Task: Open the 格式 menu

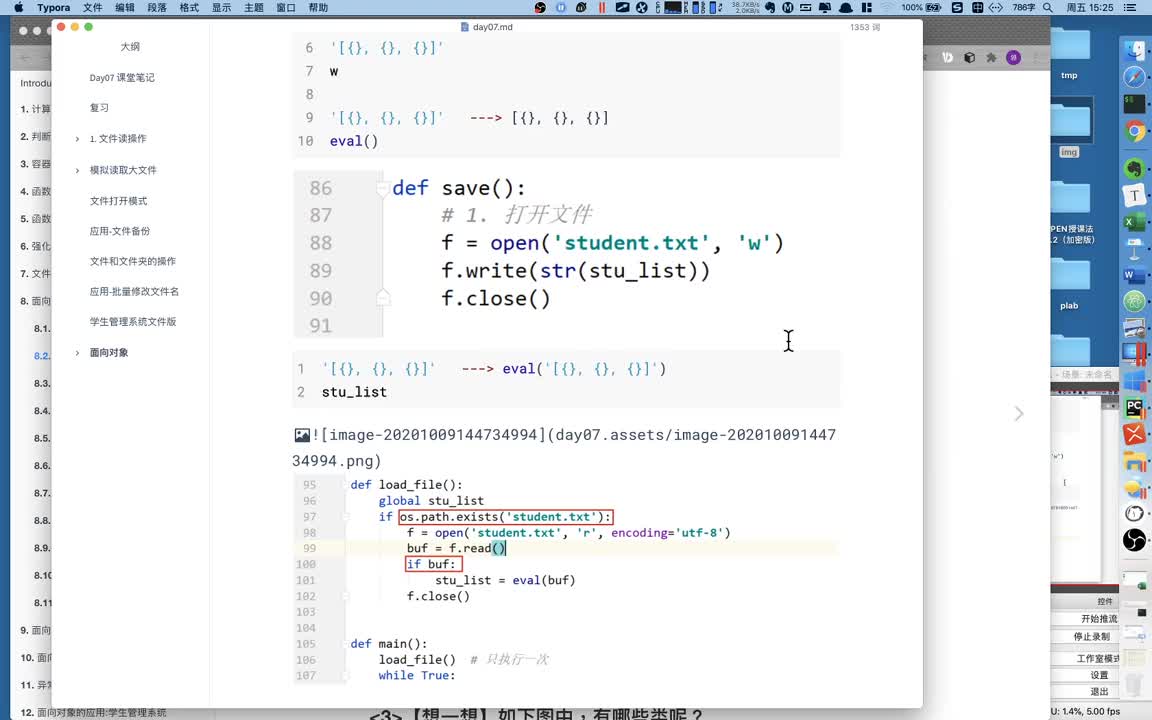Action: (190, 7)
